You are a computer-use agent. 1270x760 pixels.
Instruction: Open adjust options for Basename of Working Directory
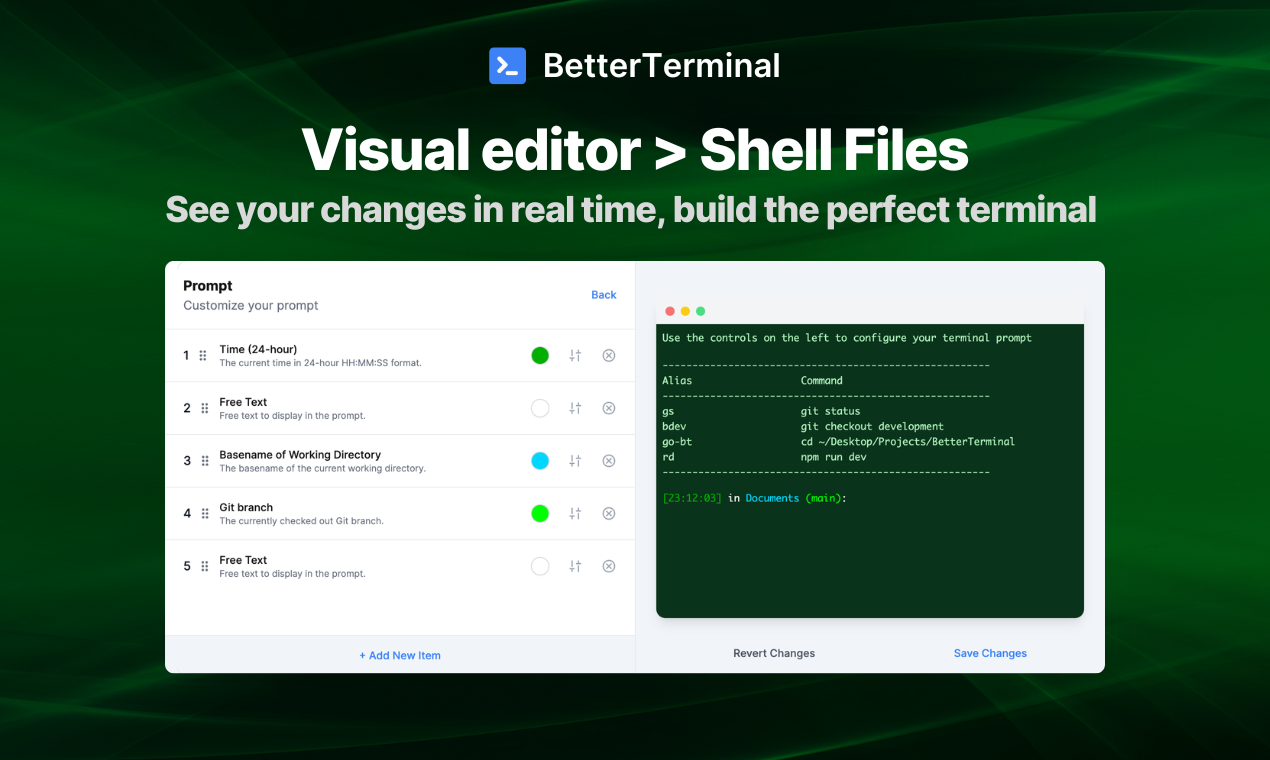pyautogui.click(x=575, y=461)
